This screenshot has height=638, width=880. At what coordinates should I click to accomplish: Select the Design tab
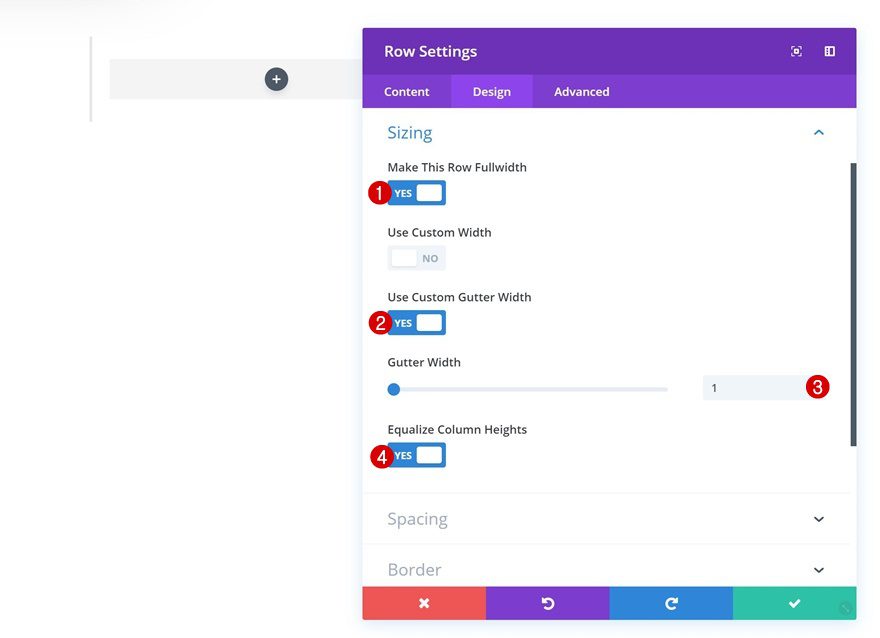point(491,91)
